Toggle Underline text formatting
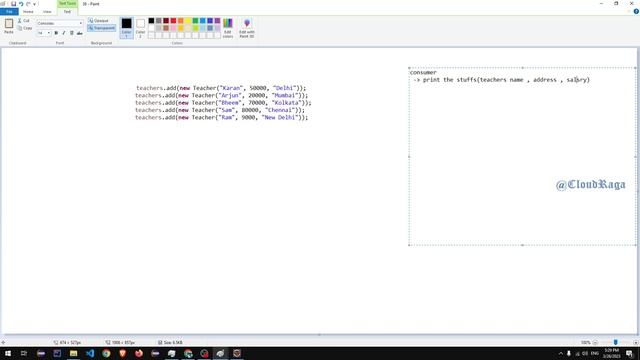Image resolution: width=640 pixels, height=360 pixels. coord(71,33)
